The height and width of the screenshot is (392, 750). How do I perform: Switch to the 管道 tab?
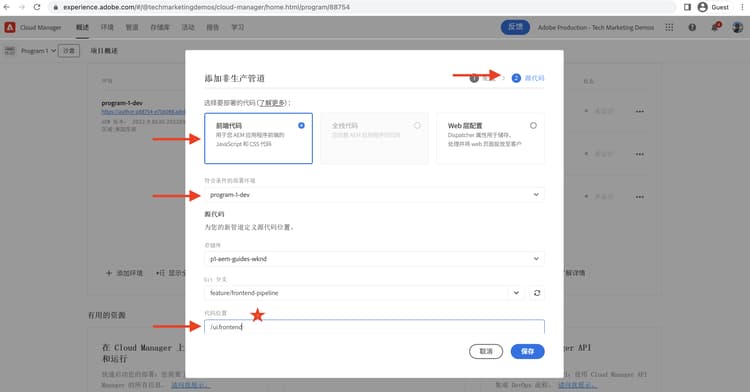132,27
